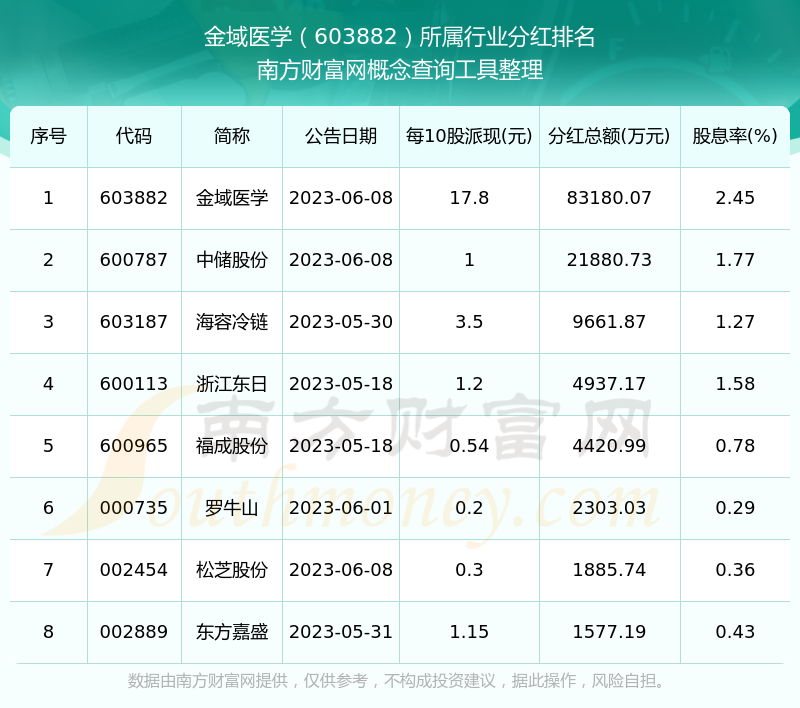Click the dividend total 83180.07 cell
800x708 pixels.
(609, 198)
